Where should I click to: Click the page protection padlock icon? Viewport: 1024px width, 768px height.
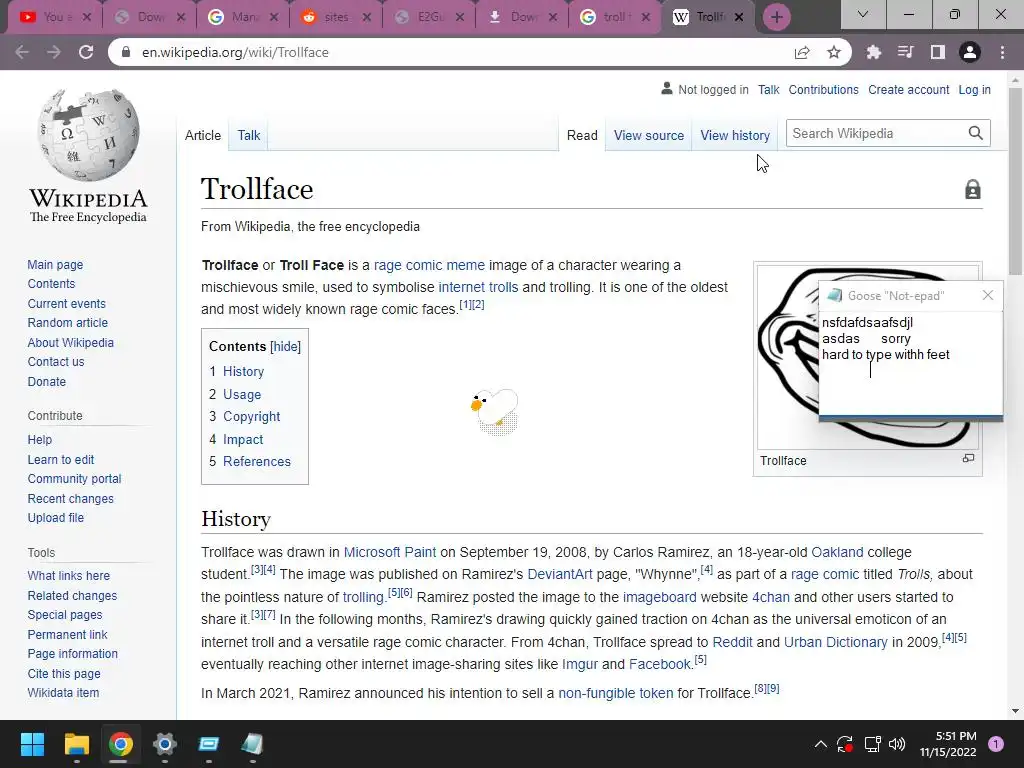(x=972, y=189)
